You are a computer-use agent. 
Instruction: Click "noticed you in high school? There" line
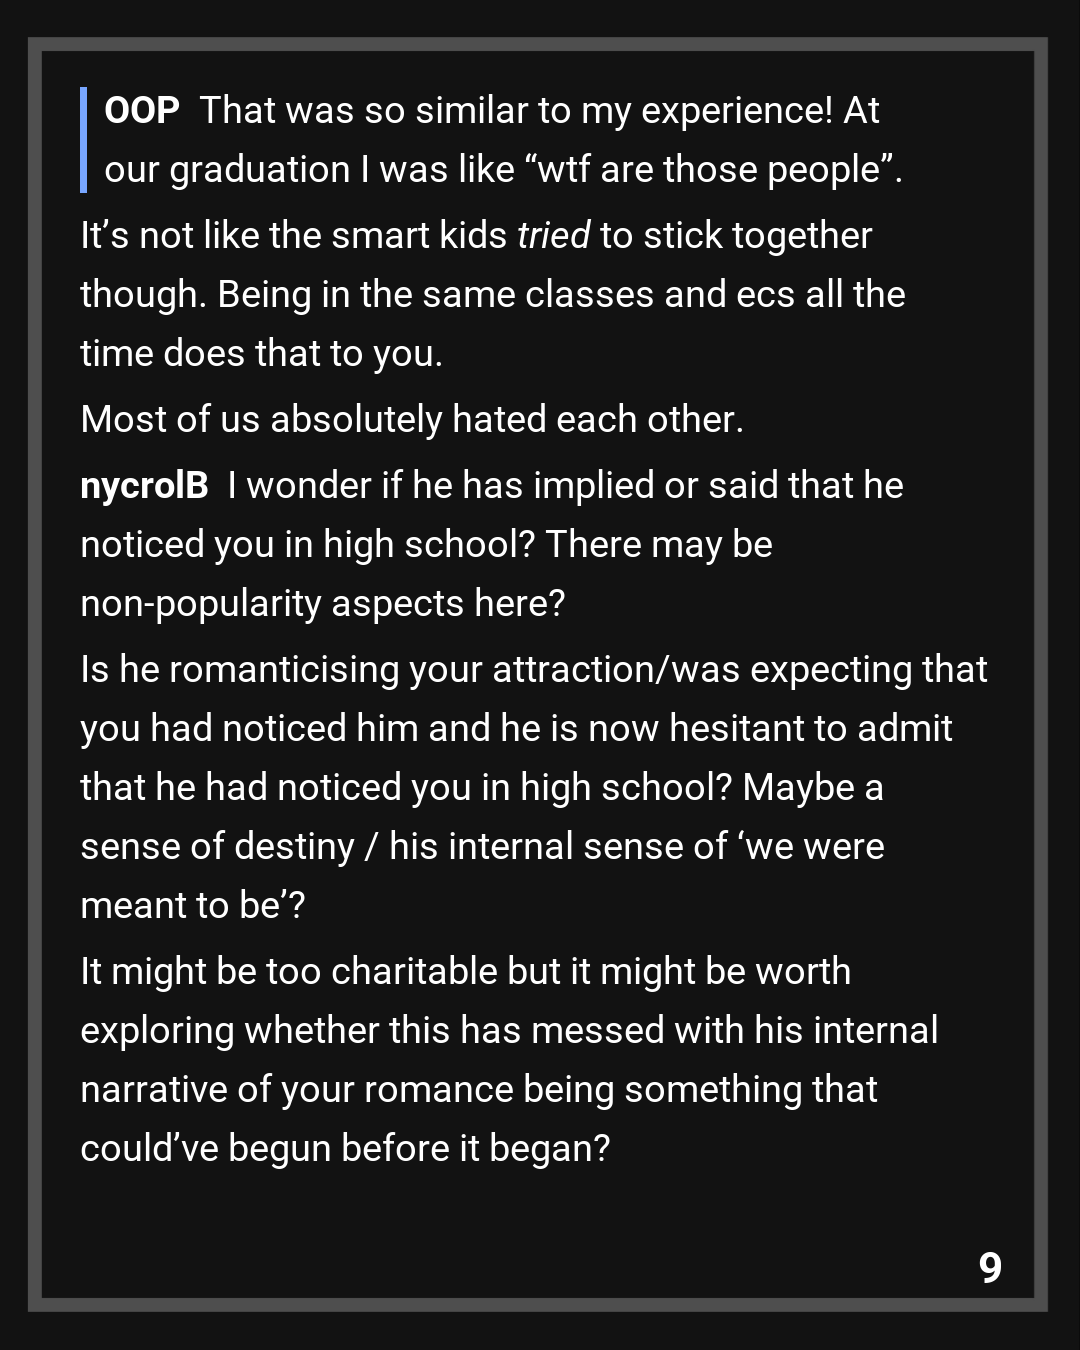(426, 545)
